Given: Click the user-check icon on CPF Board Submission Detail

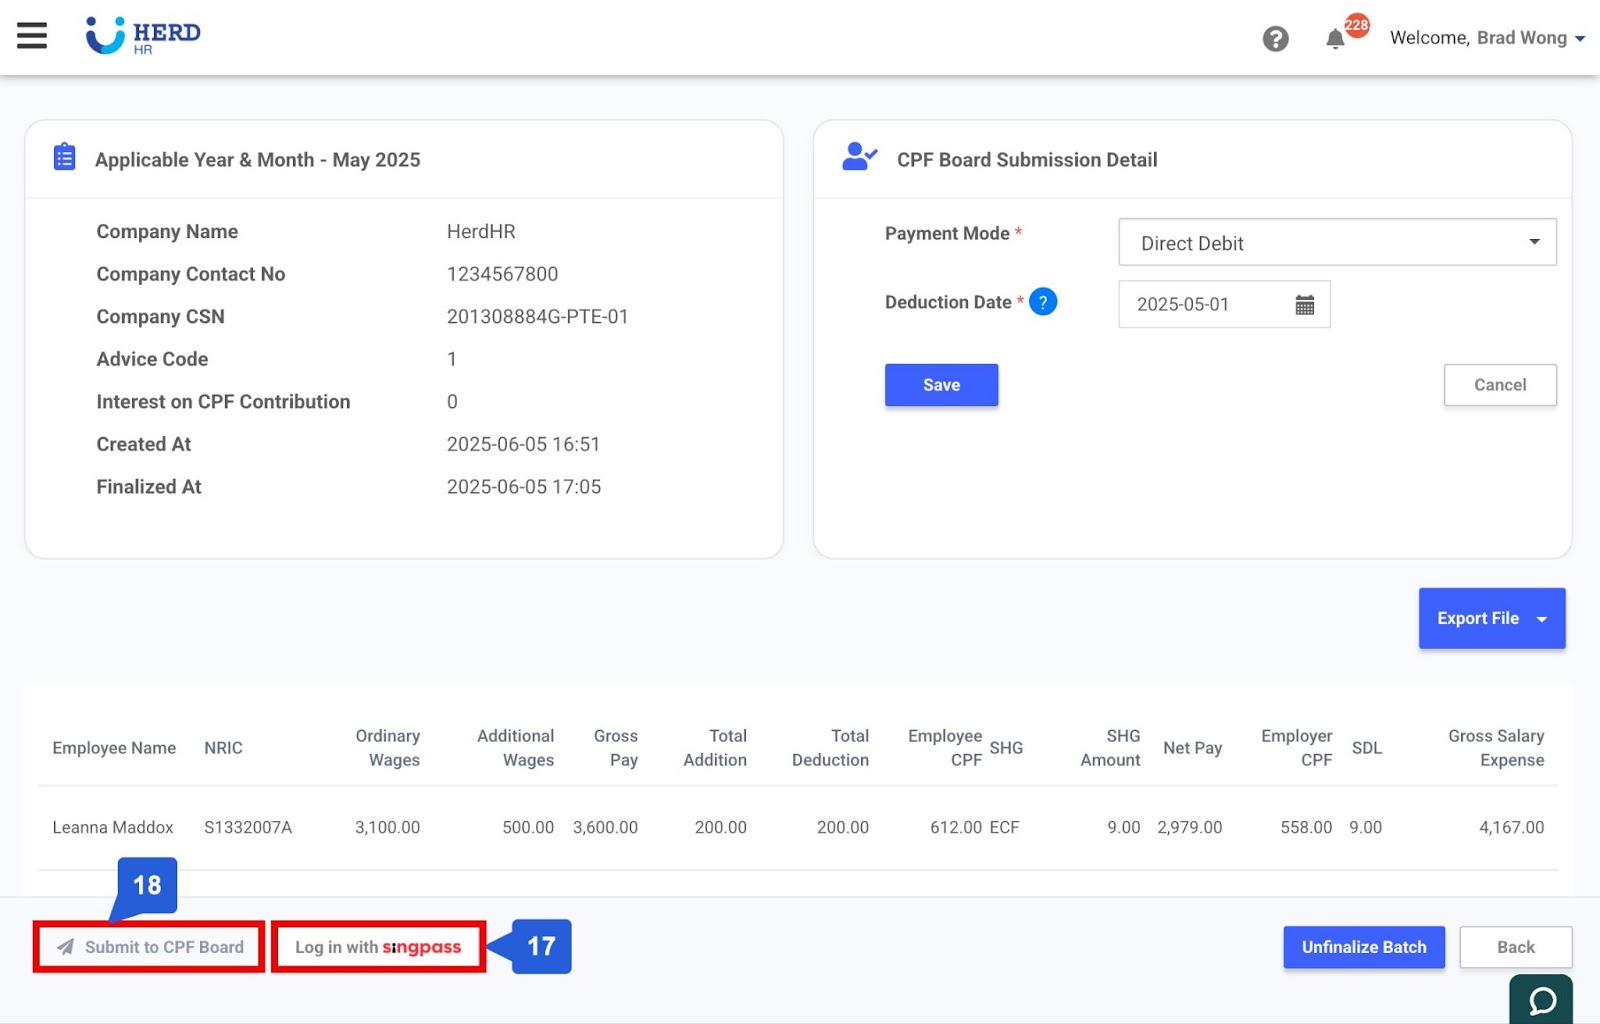Looking at the screenshot, I should click(858, 156).
